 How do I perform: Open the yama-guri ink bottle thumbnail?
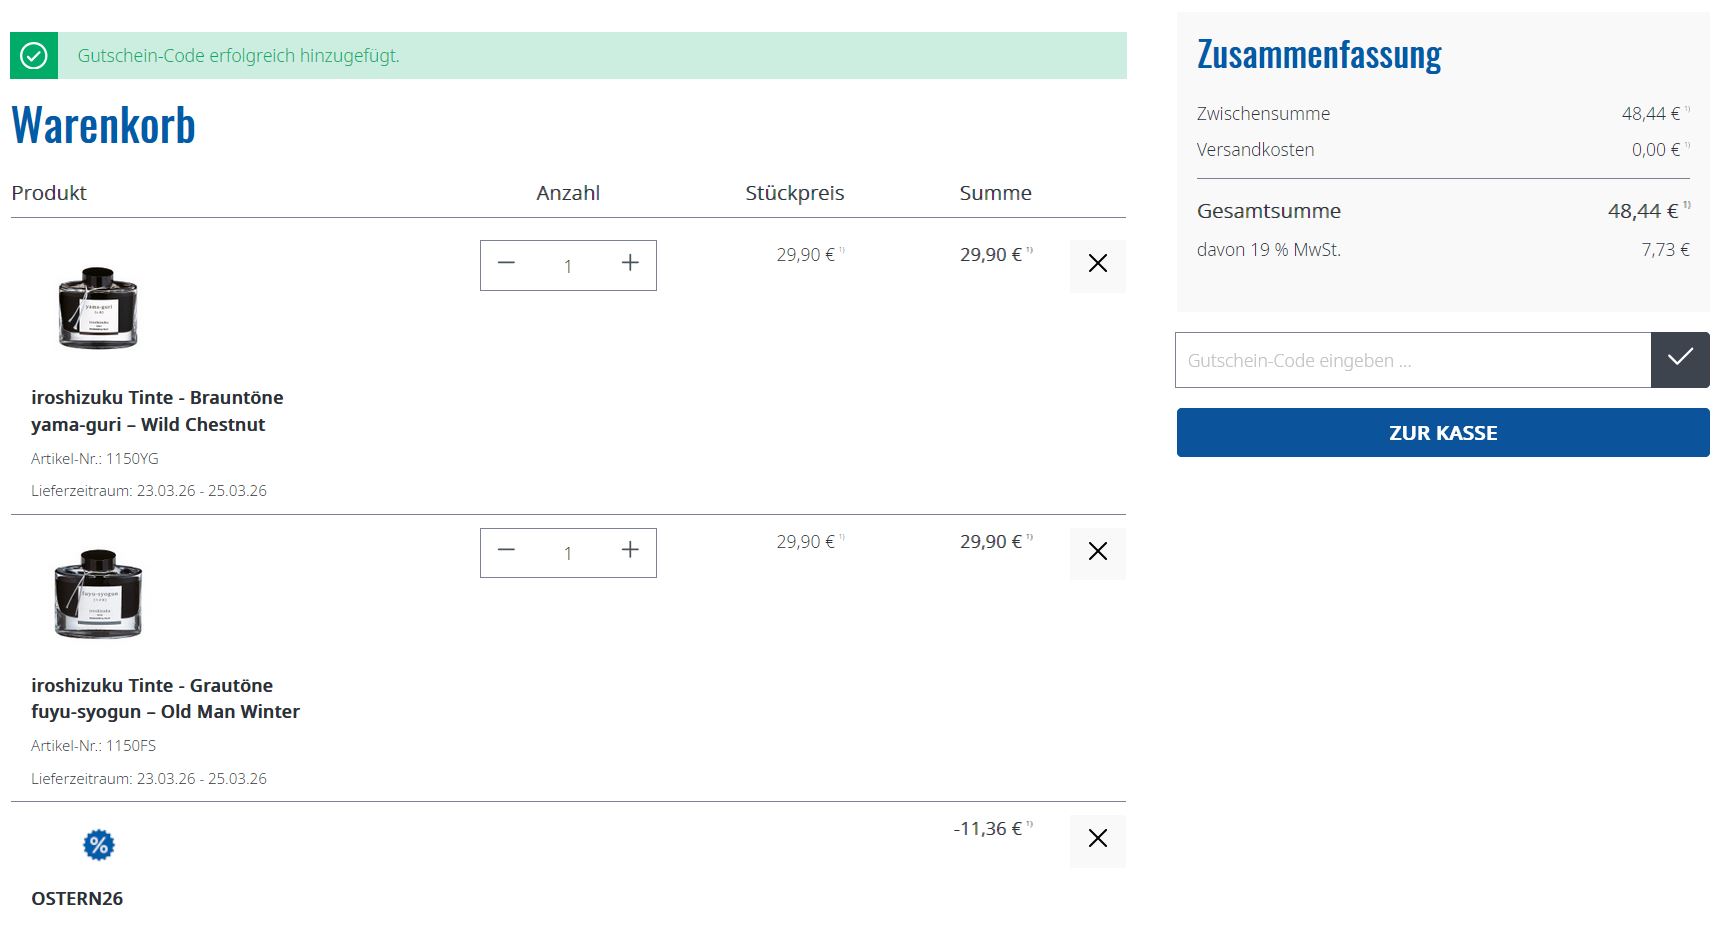(98, 308)
